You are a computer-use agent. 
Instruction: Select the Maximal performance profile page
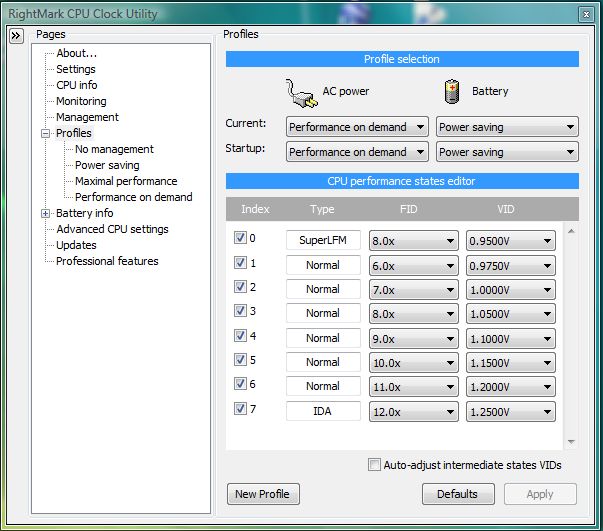tap(126, 181)
